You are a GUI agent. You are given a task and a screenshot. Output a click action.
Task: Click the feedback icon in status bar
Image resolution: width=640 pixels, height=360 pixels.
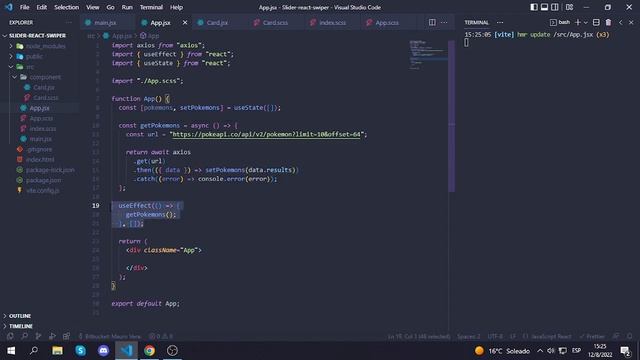616,336
